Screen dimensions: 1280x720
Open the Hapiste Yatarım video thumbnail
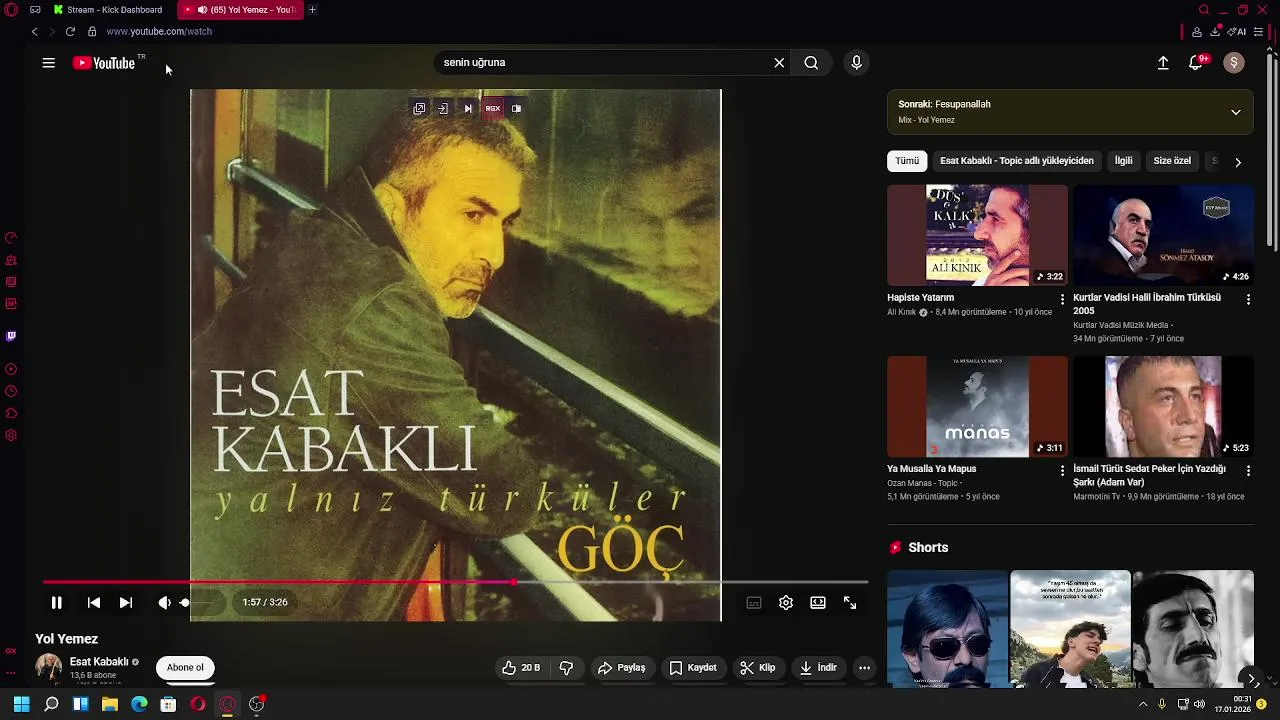click(977, 235)
